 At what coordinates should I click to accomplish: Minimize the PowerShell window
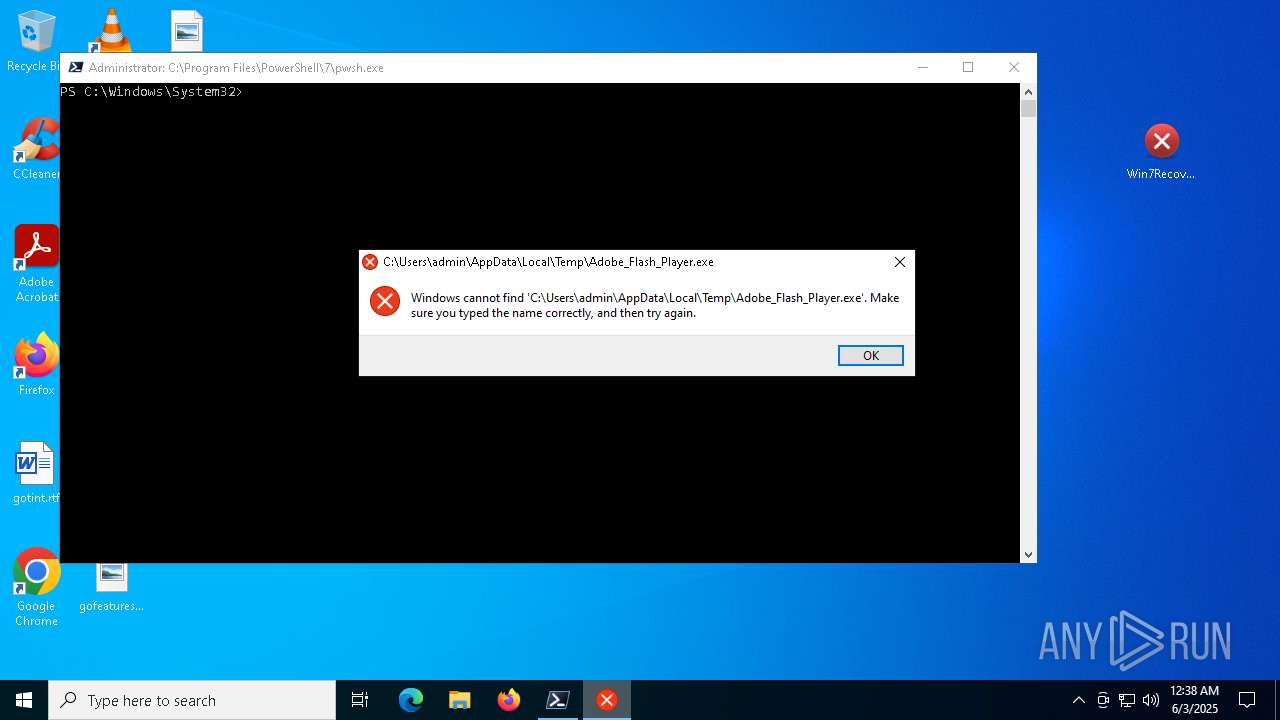point(922,67)
